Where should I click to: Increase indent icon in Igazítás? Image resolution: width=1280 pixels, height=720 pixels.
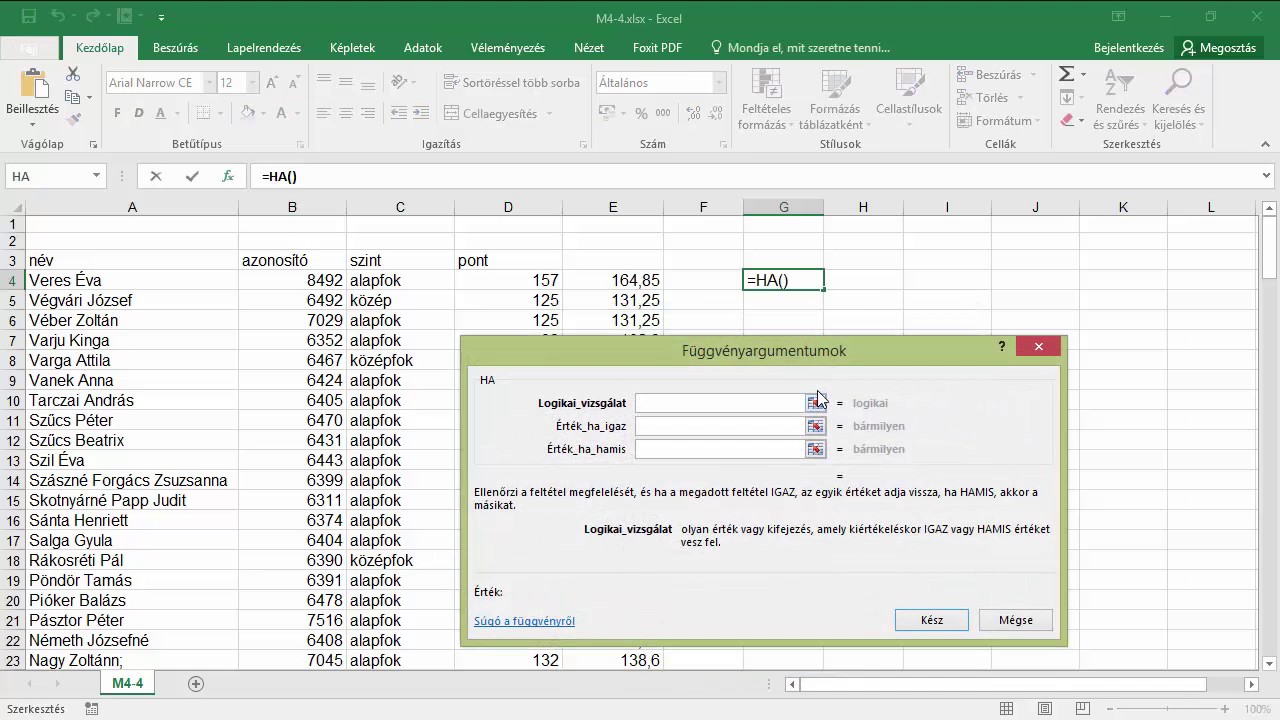[421, 113]
